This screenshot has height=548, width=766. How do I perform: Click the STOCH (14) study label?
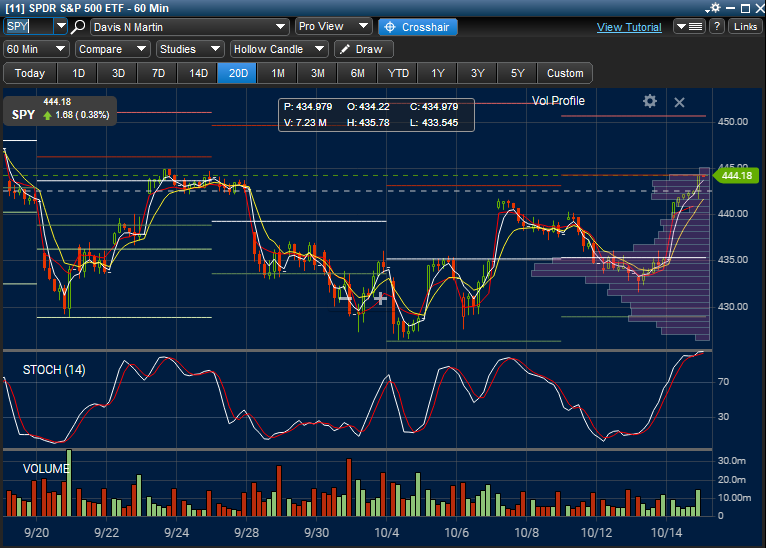[x=54, y=370]
